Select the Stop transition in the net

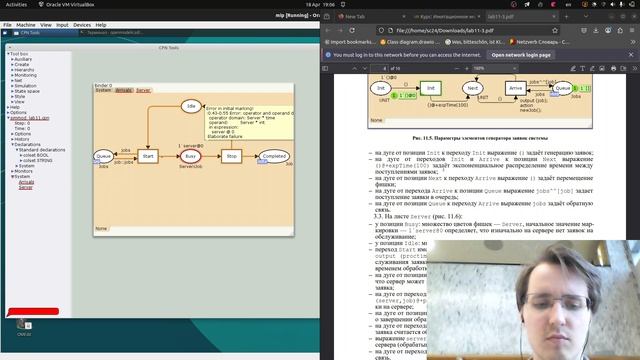coord(231,156)
